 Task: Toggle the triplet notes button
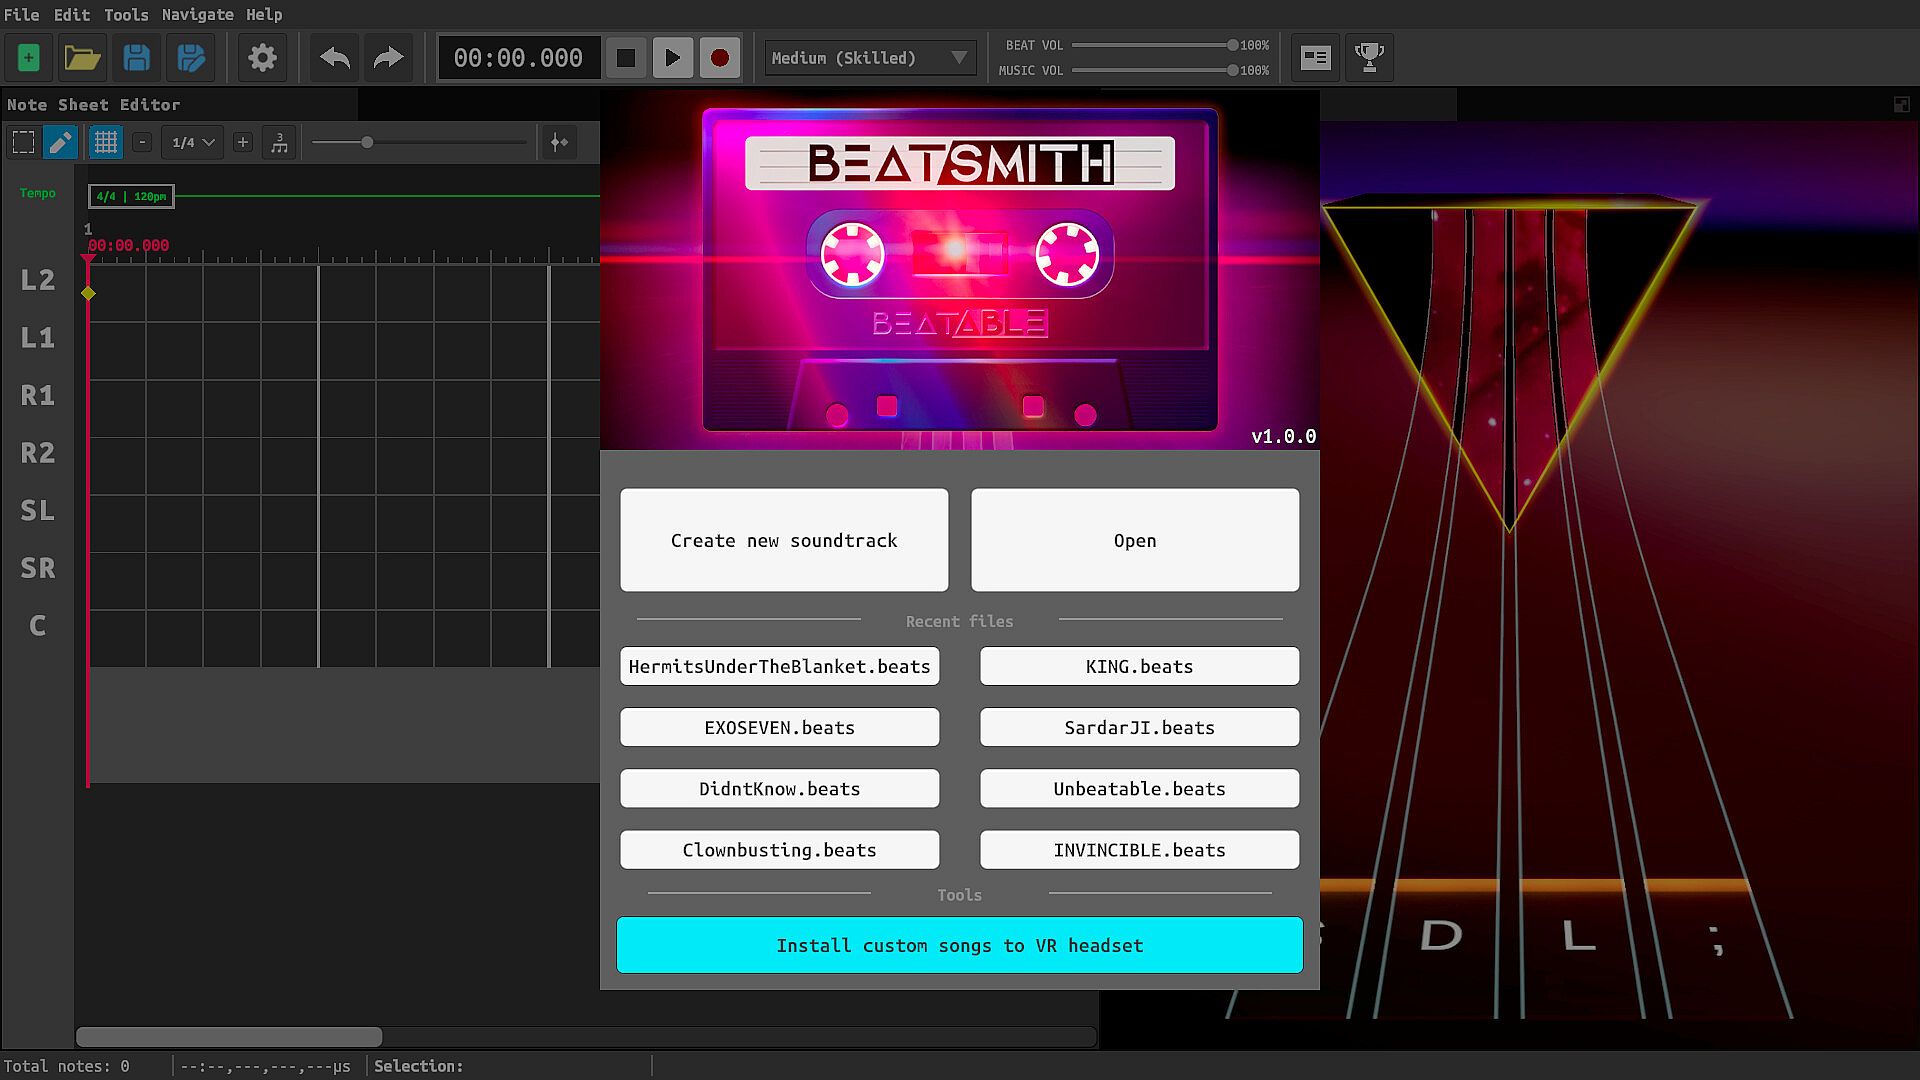(x=279, y=143)
